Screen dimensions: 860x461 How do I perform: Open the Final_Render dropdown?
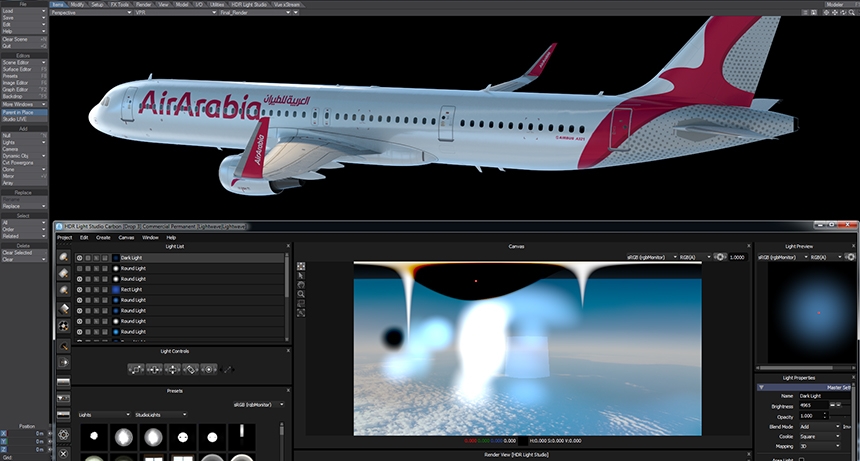pos(255,12)
